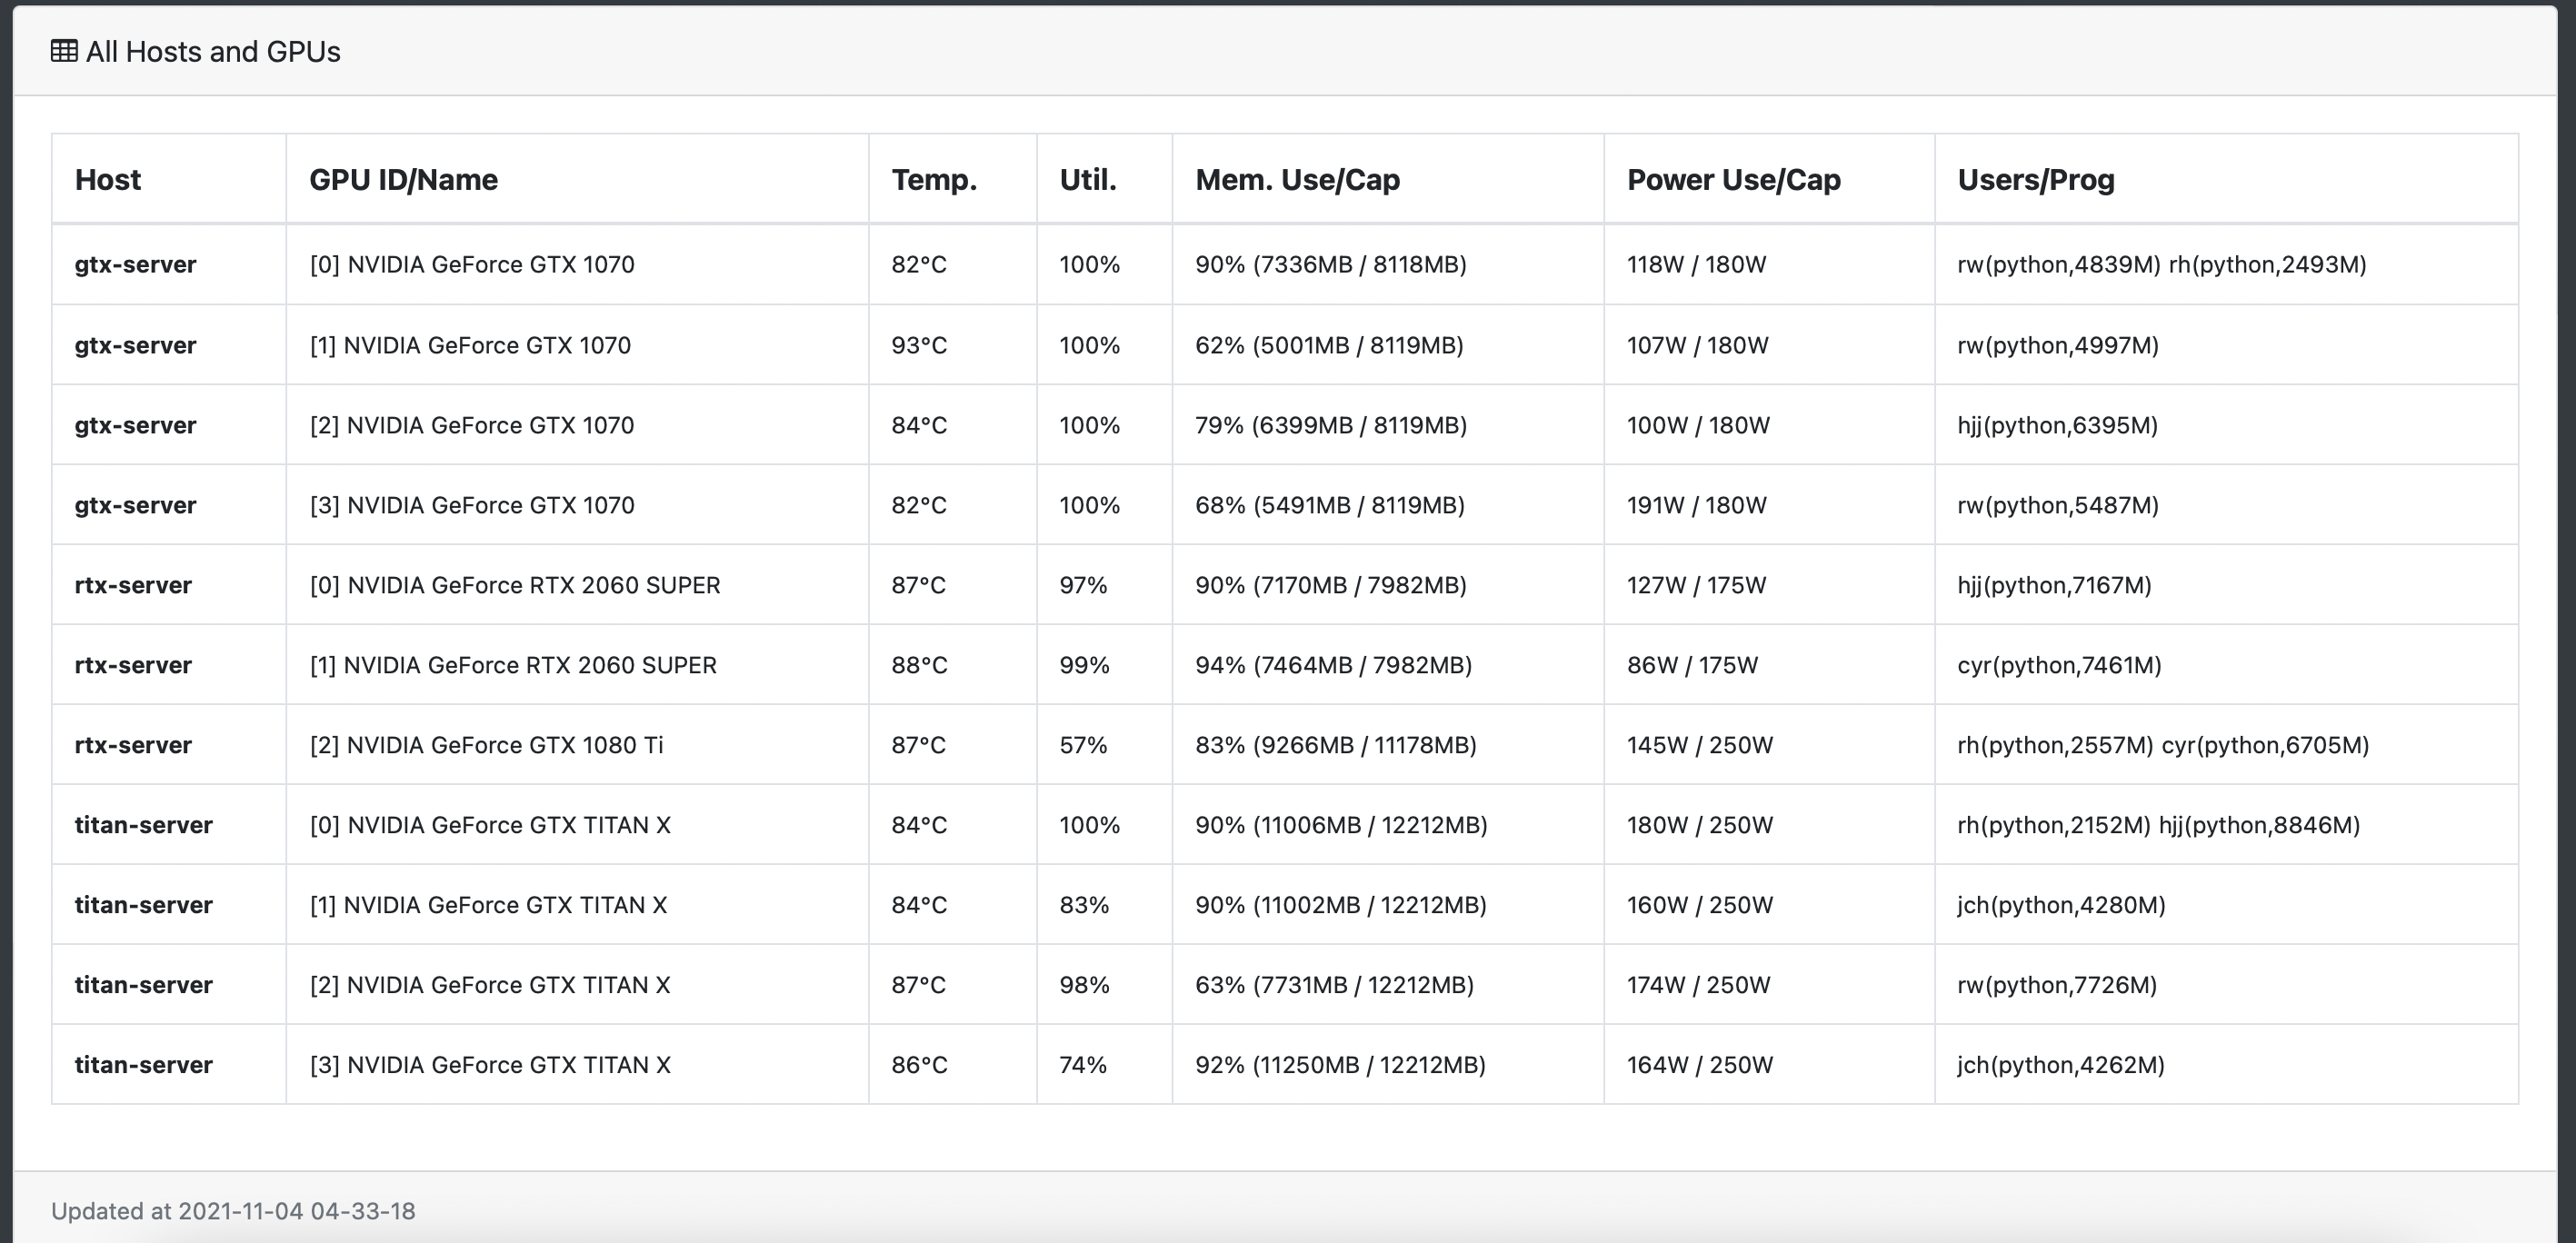
Task: Click the Mem. Use/Cap column header
Action: tap(1297, 180)
